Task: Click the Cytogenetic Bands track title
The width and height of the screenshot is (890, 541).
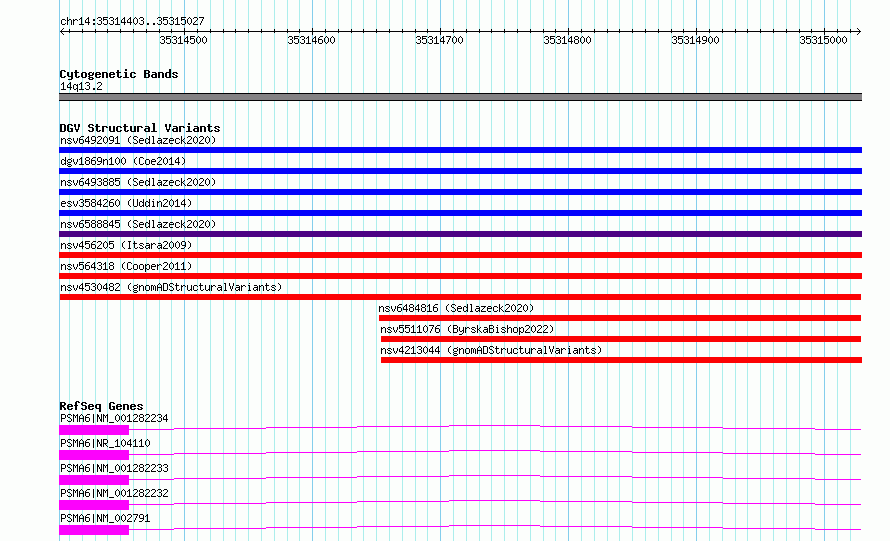Action: coord(119,74)
